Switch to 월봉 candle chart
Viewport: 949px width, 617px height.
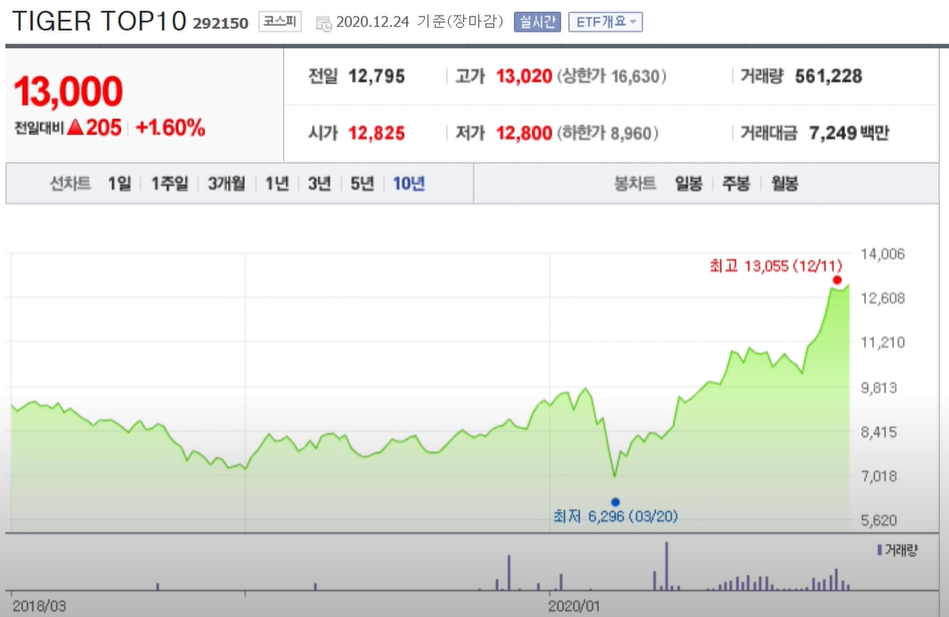[x=784, y=183]
